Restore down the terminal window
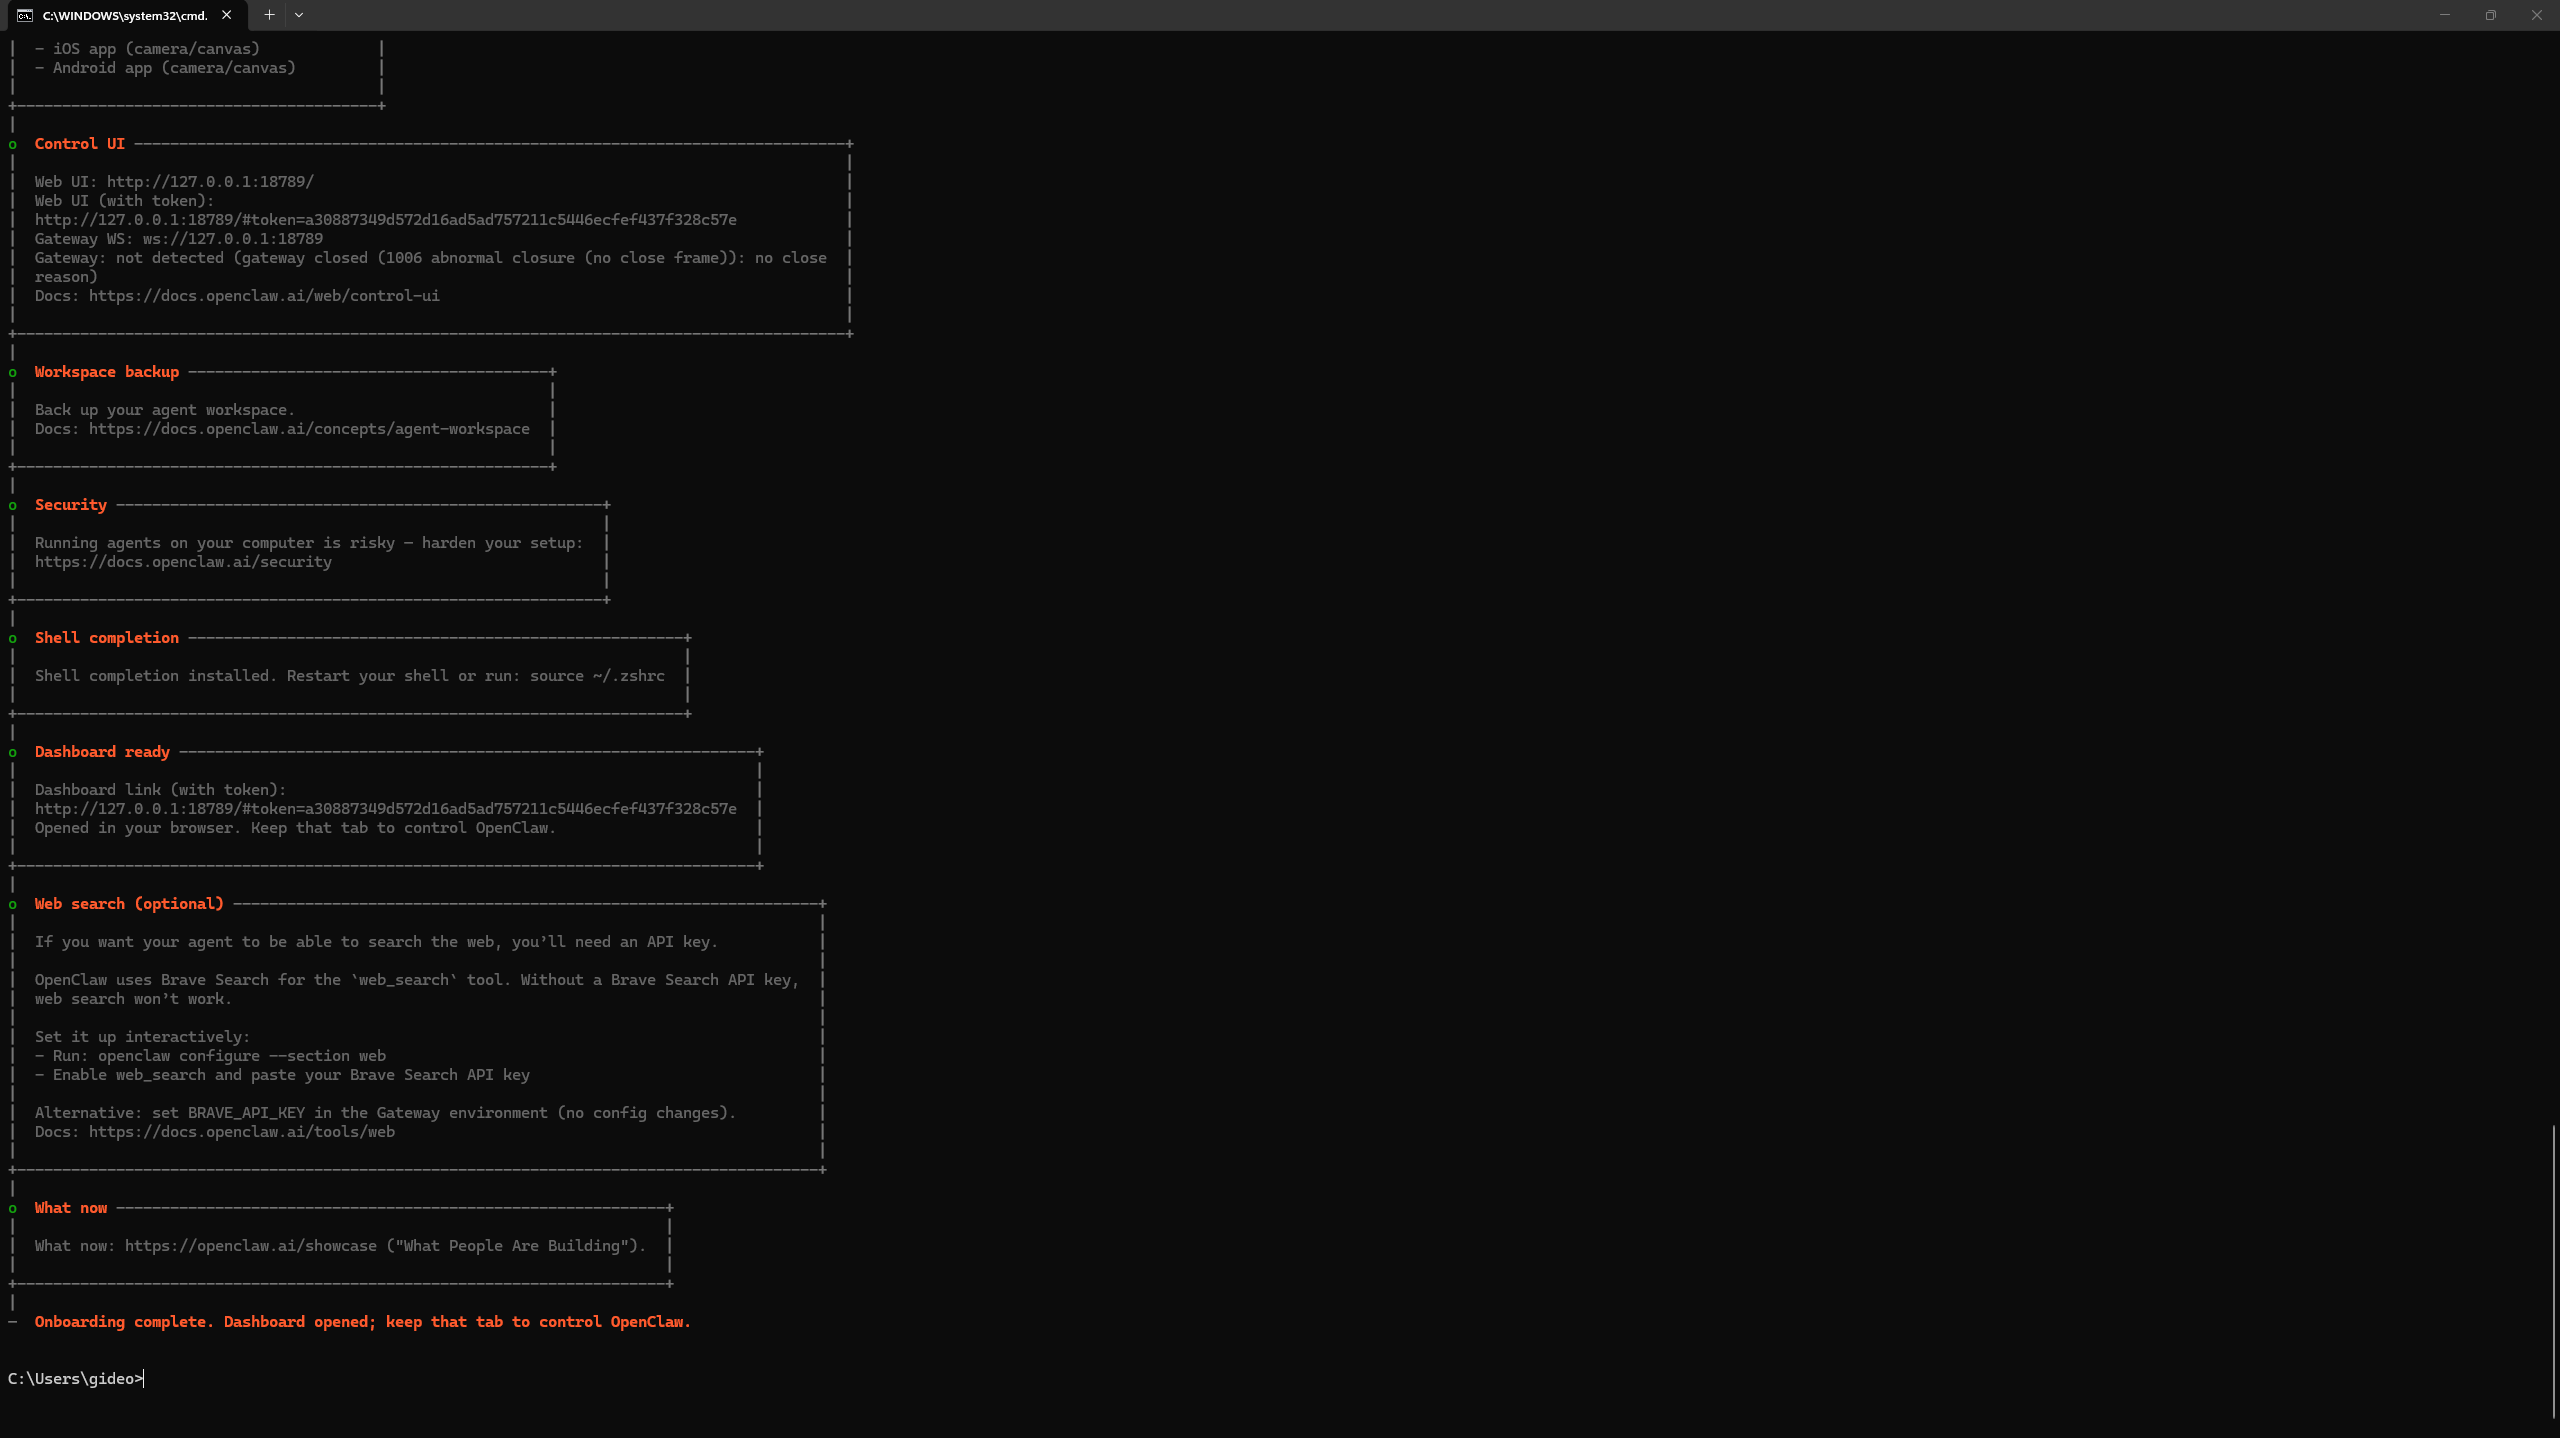This screenshot has width=2560, height=1438. pyautogui.click(x=2491, y=15)
